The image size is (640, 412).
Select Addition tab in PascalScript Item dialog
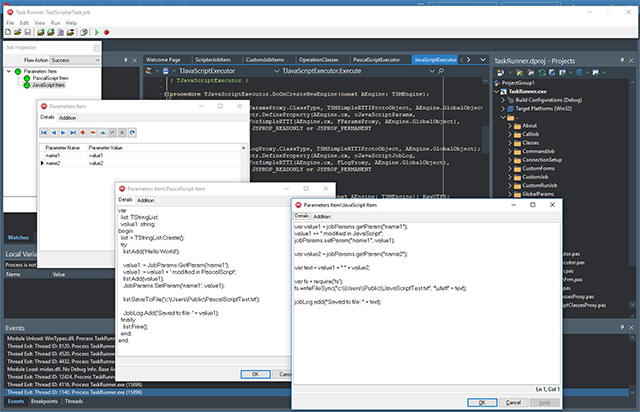pyautogui.click(x=145, y=200)
